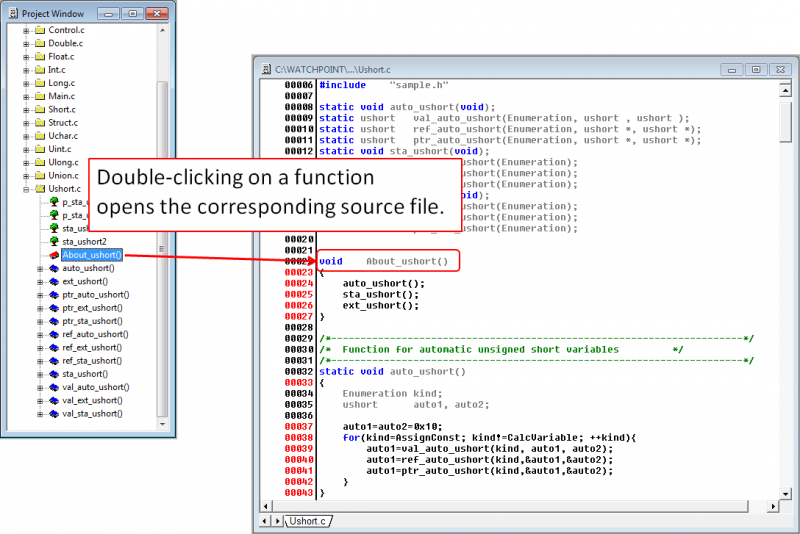Click the Project Window scroll down arrow
Image resolution: width=800 pixels, height=534 pixels.
point(162,424)
